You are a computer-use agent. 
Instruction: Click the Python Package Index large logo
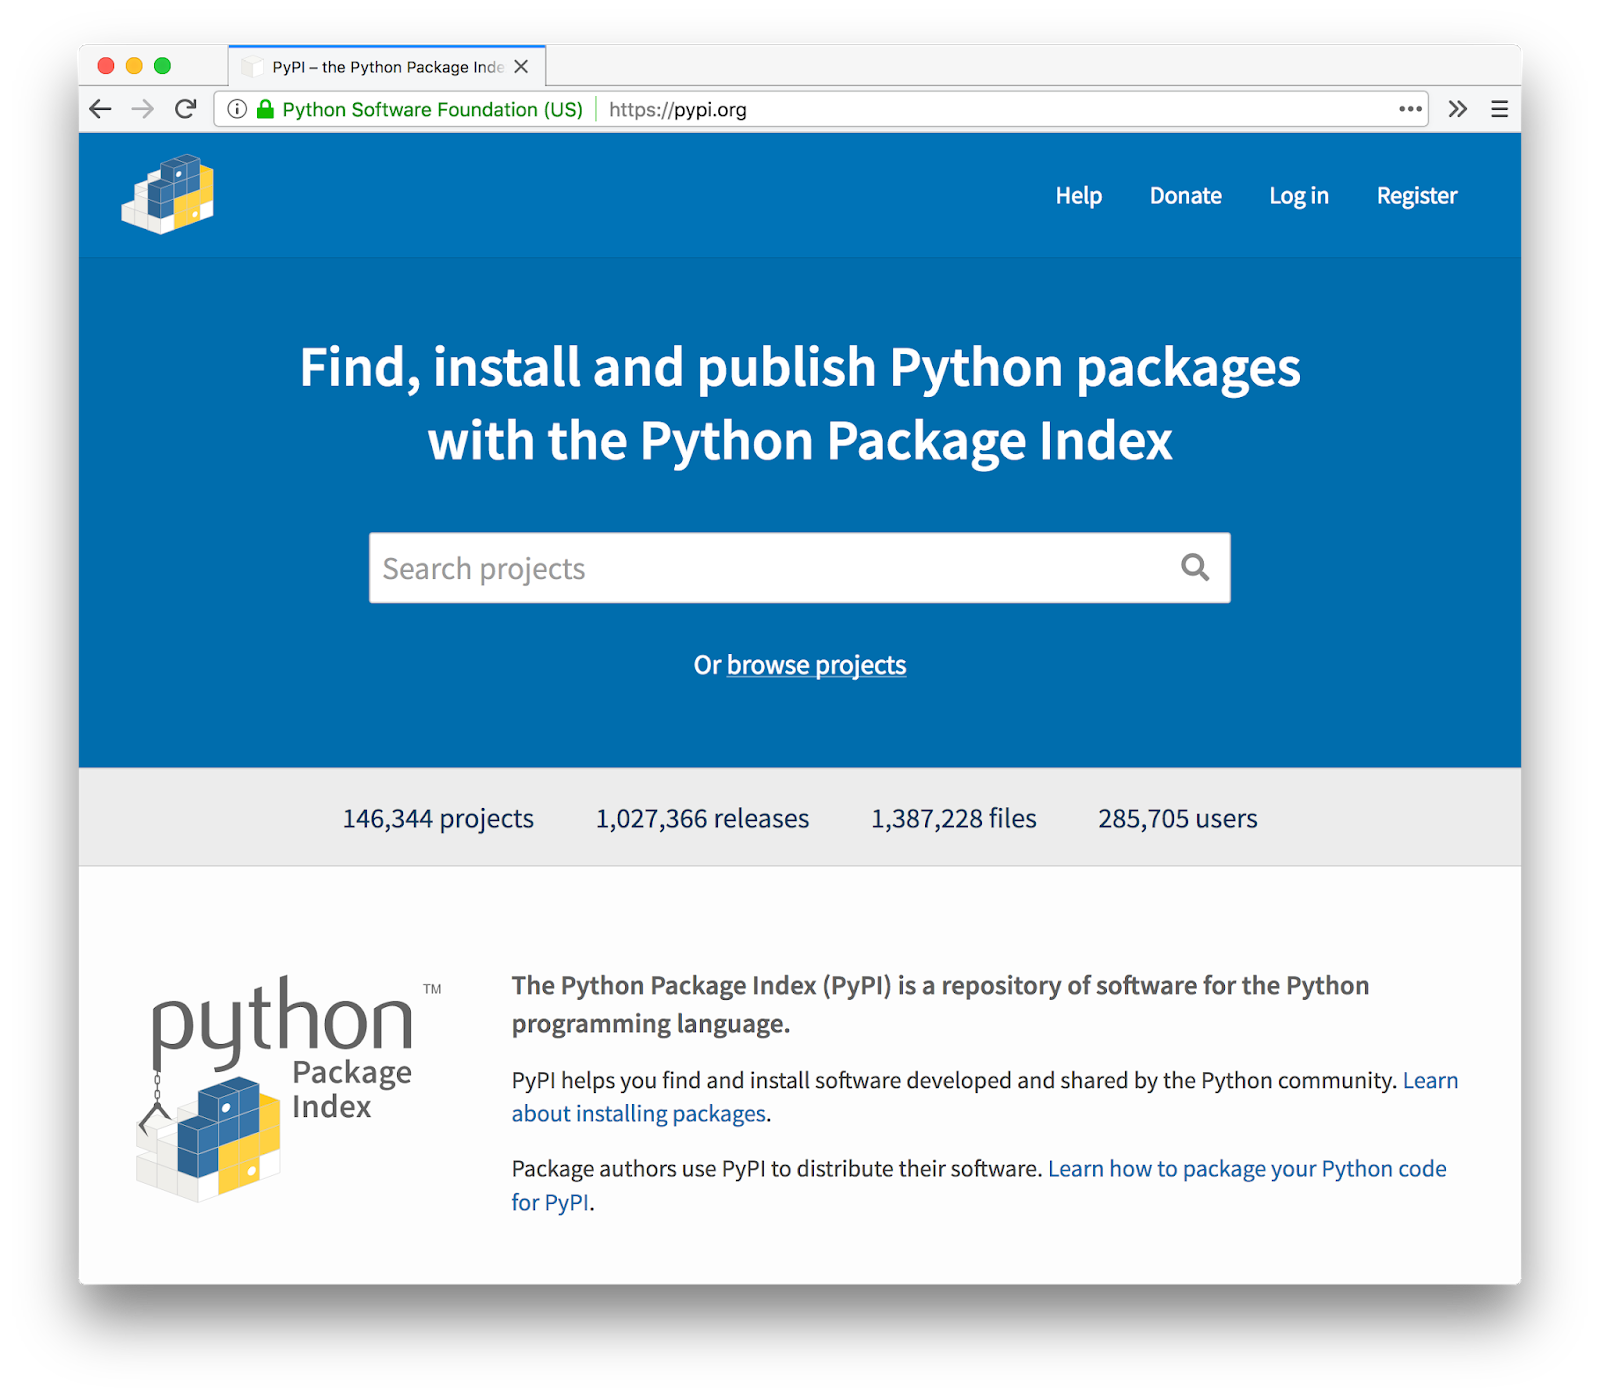coord(284,1087)
